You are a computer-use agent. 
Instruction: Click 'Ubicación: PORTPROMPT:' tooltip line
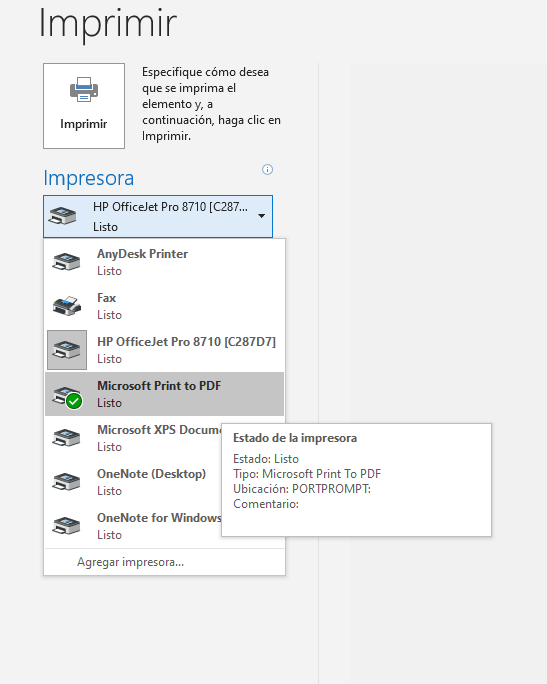(302, 489)
